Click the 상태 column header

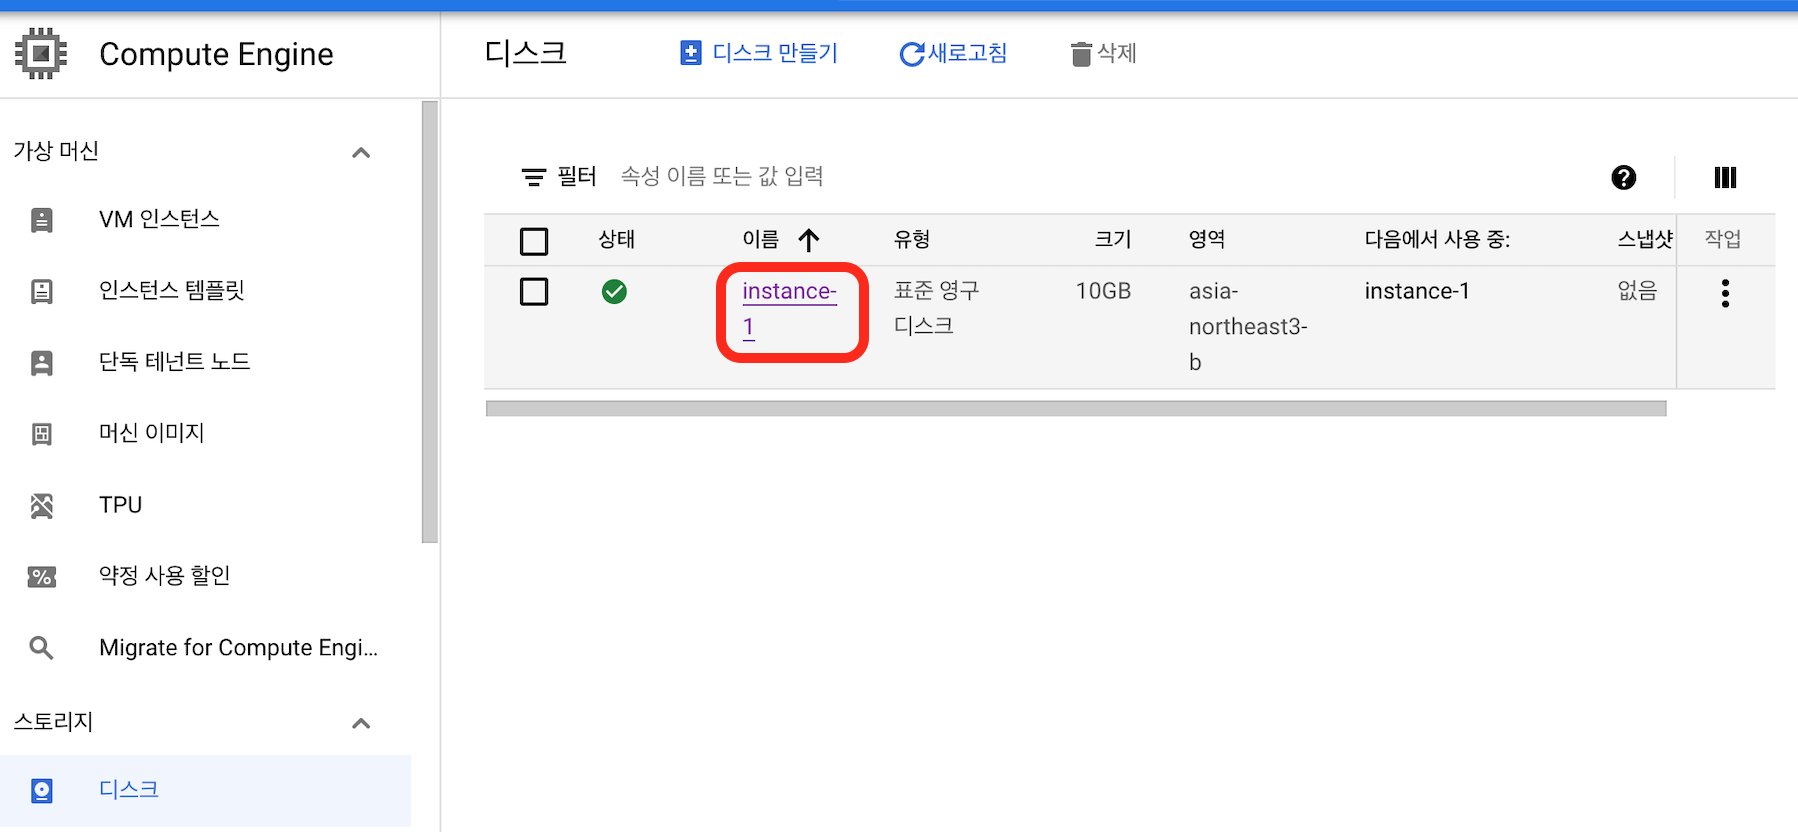pyautogui.click(x=617, y=240)
